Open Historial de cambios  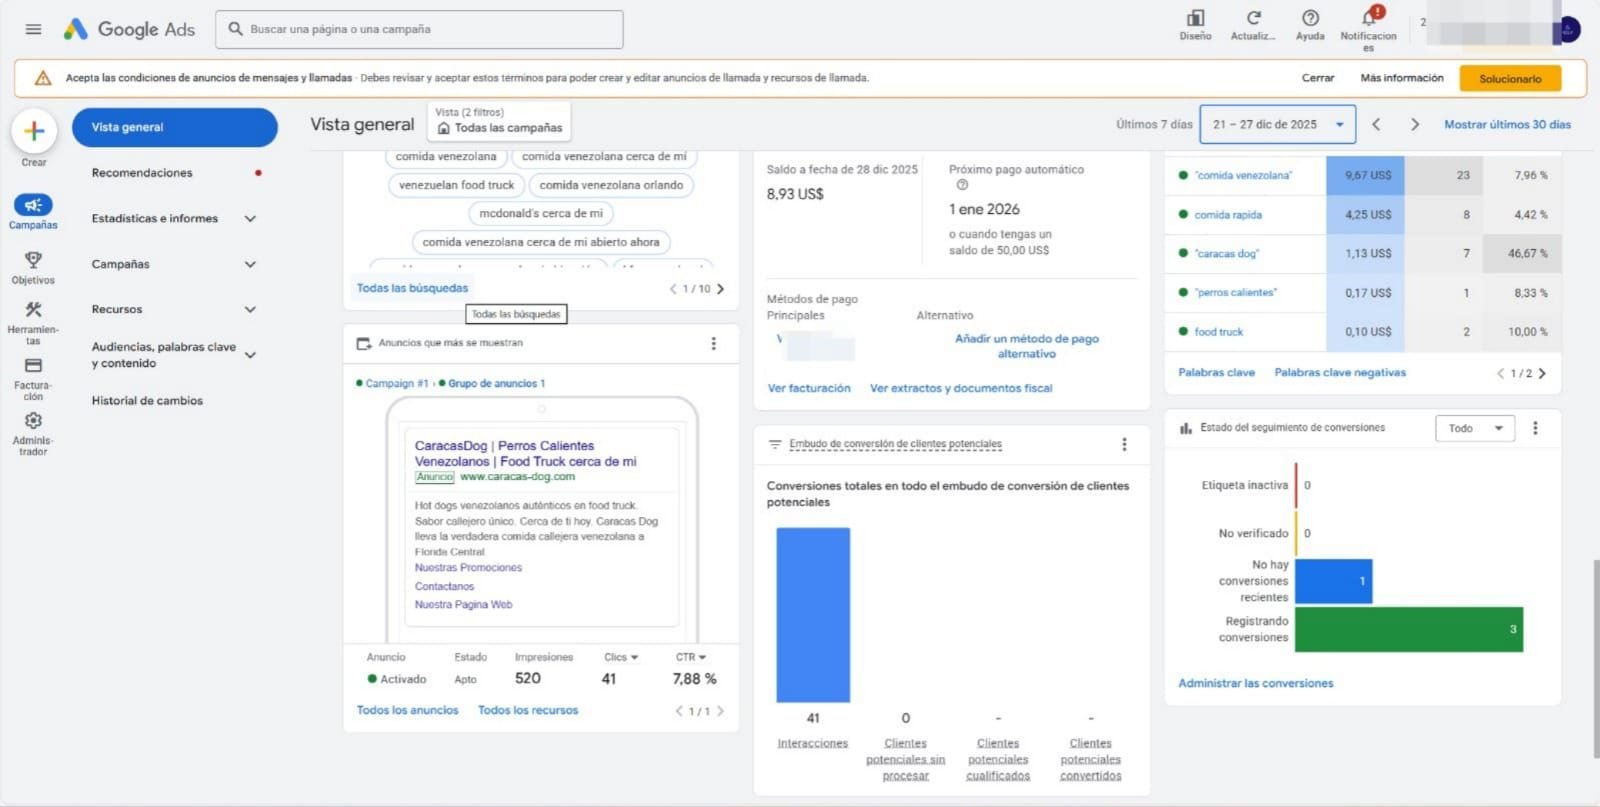tap(147, 400)
